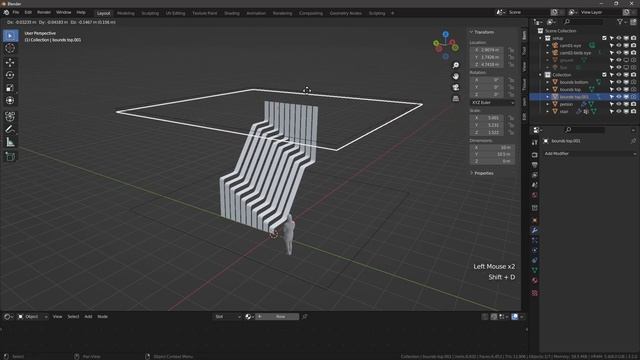Select the Add Cube tool
The height and width of the screenshot is (360, 640).
(x=10, y=157)
